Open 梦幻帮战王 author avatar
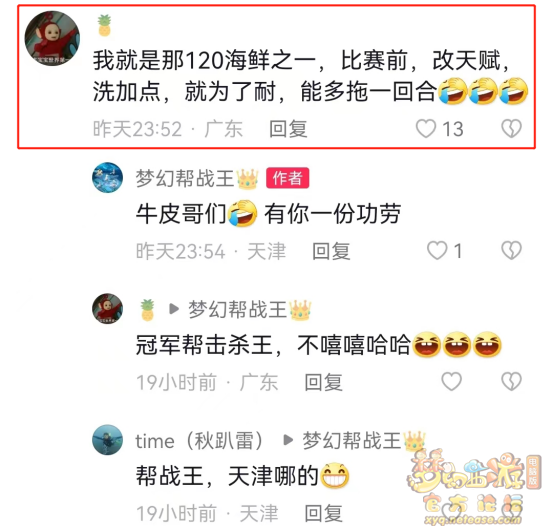Screen dimensions: 553x532 coord(108,178)
